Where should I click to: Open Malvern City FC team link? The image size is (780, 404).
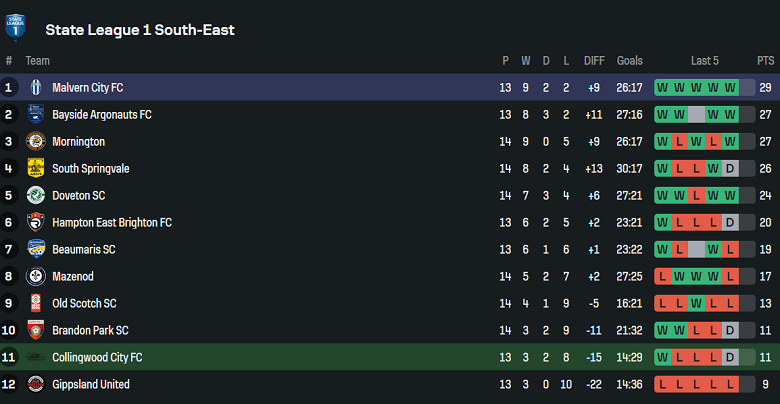tap(88, 88)
